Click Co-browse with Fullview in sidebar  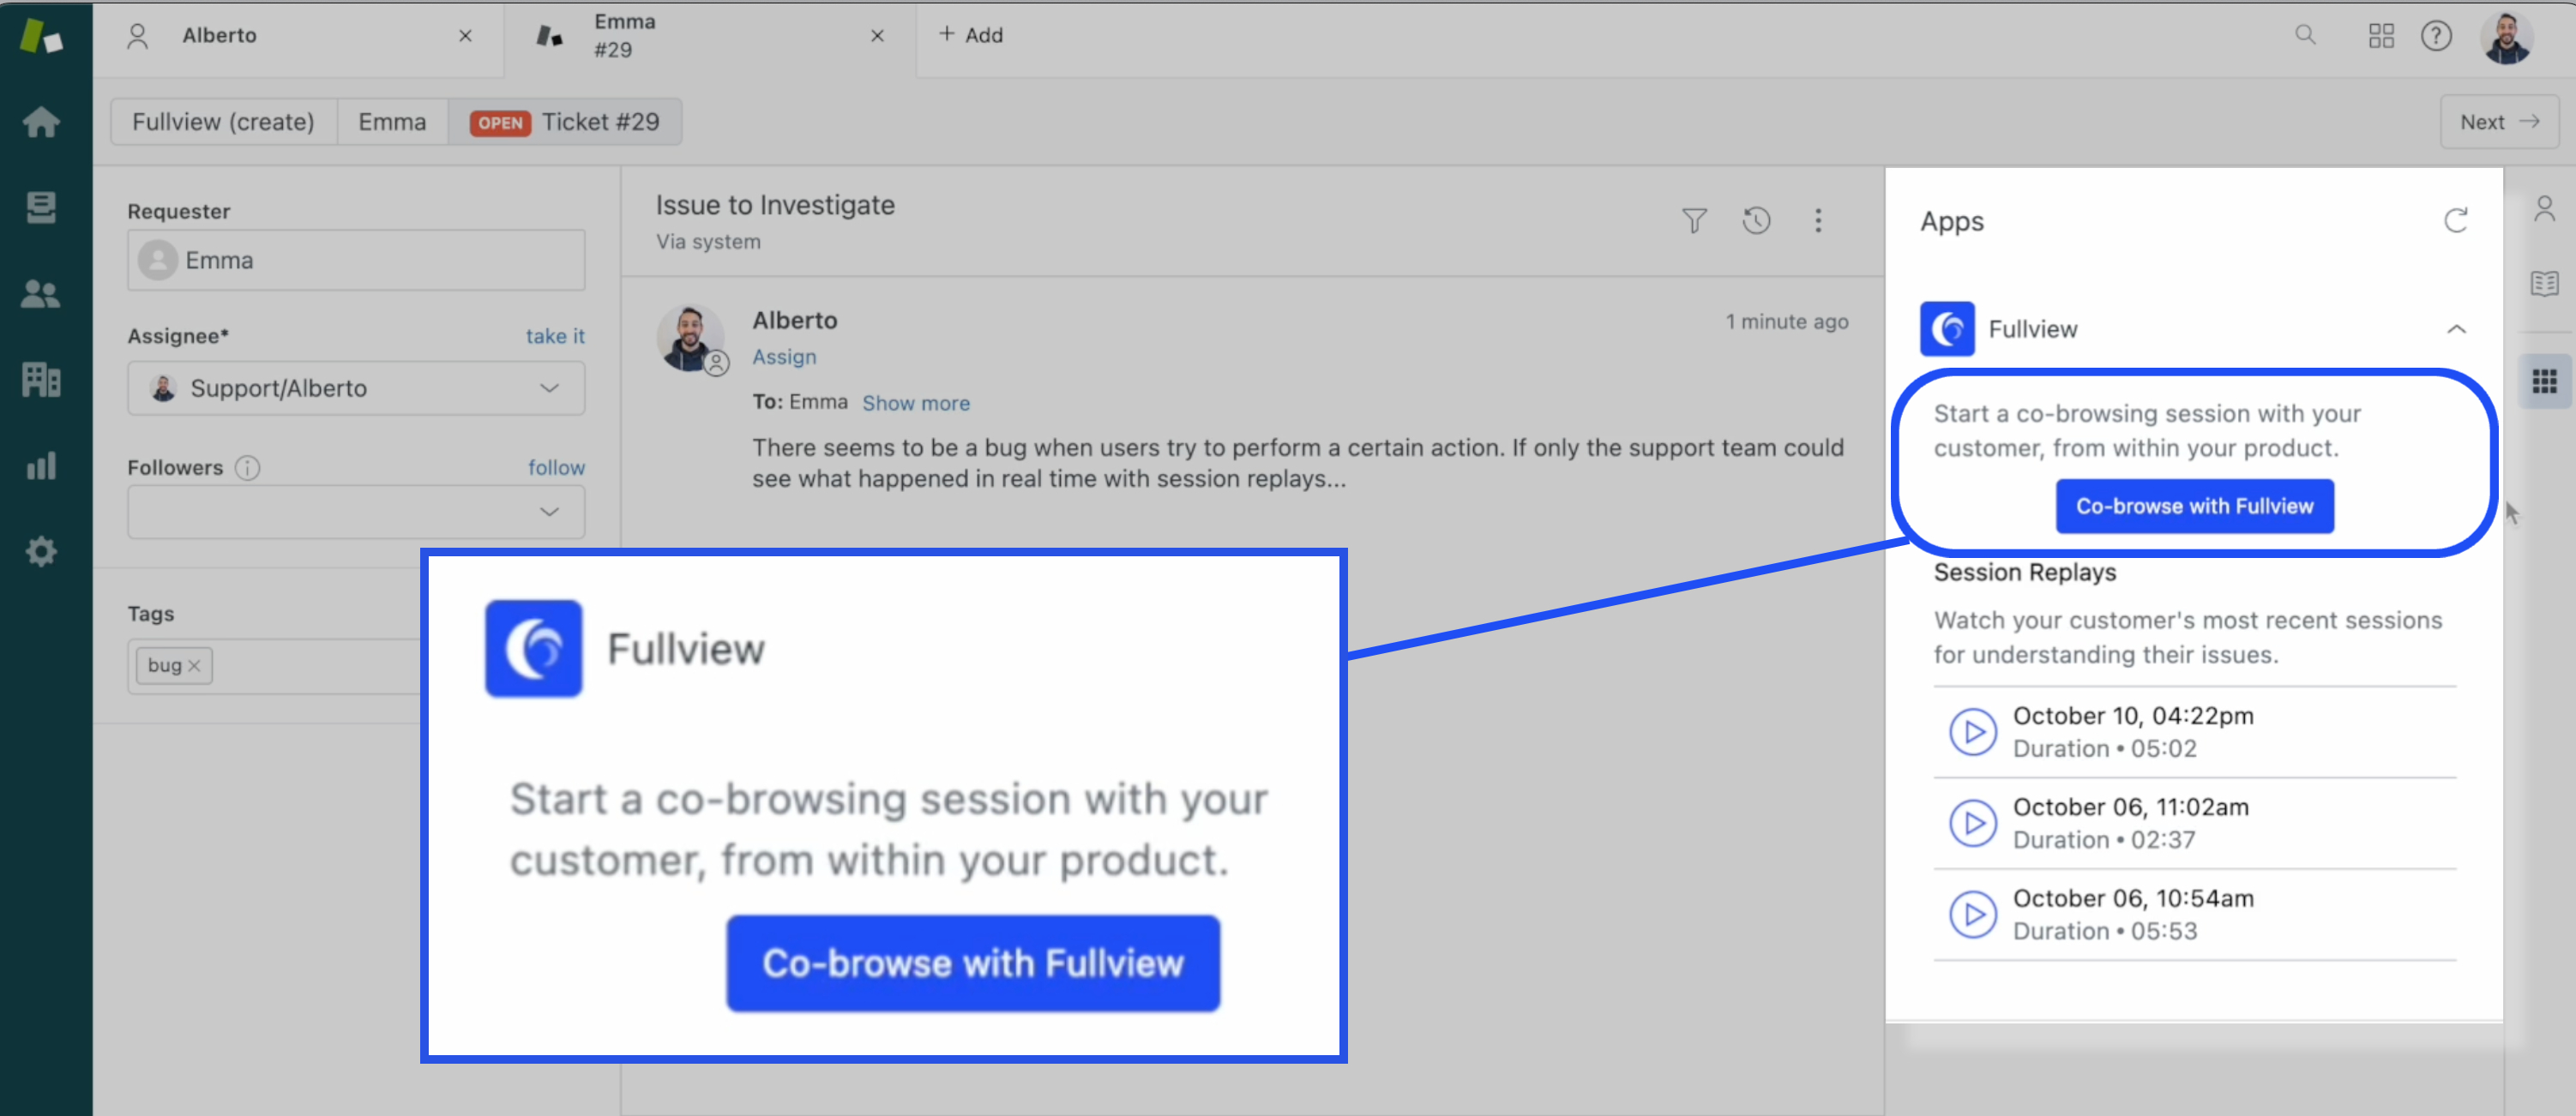pyautogui.click(x=2194, y=506)
